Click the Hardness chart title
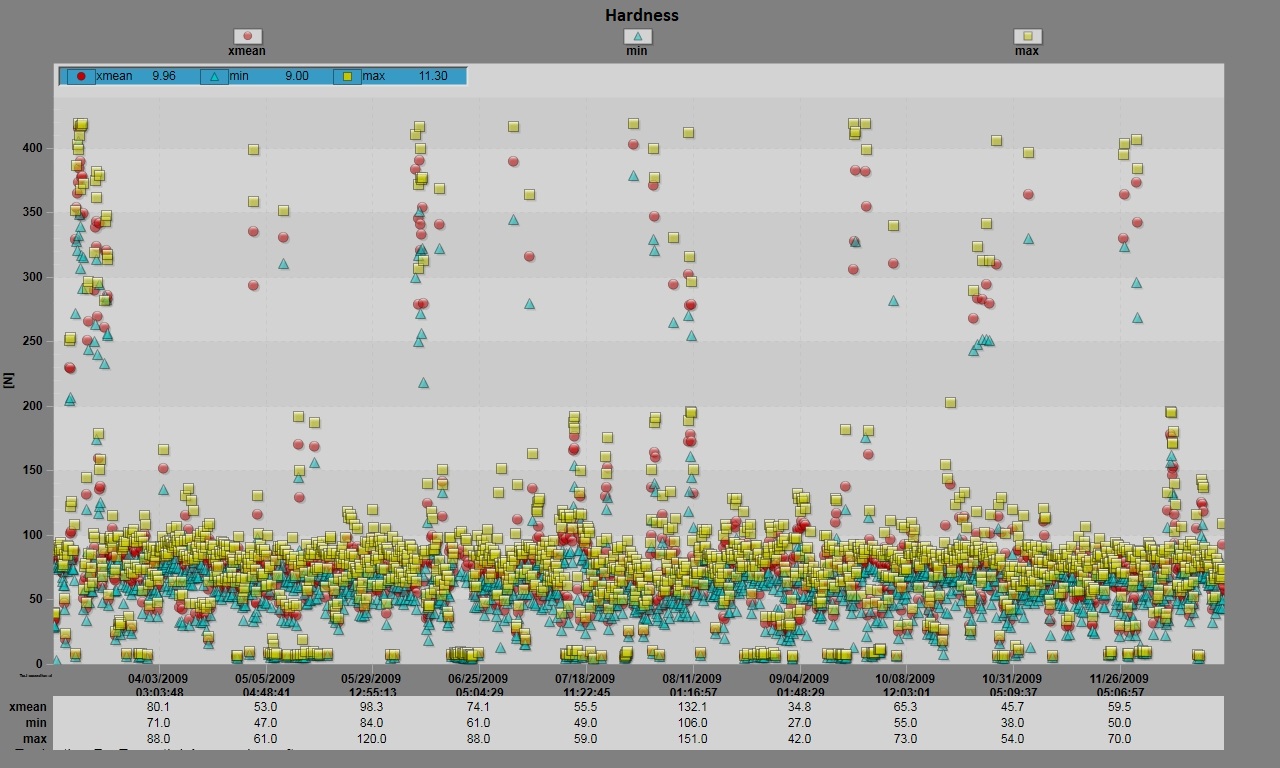This screenshot has height=768, width=1280. [641, 15]
